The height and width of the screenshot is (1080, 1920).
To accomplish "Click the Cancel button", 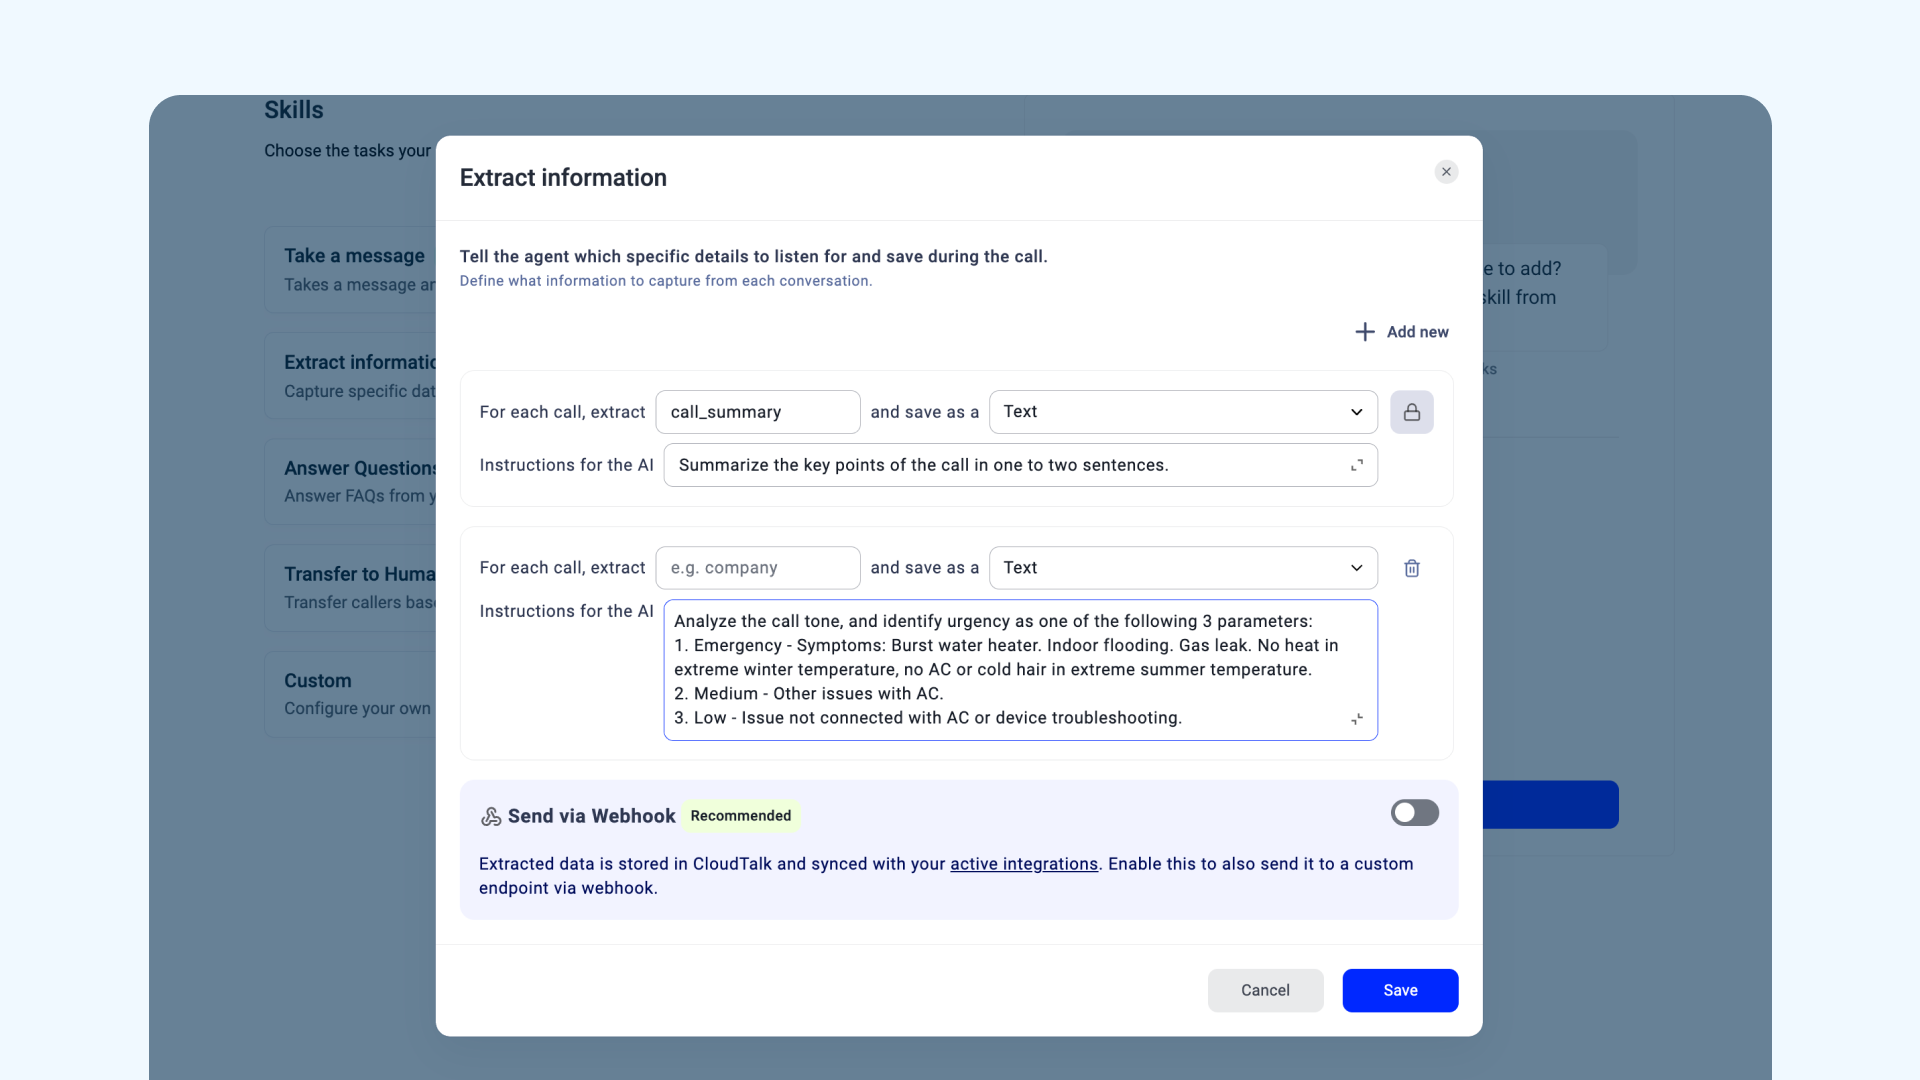I will (1265, 990).
